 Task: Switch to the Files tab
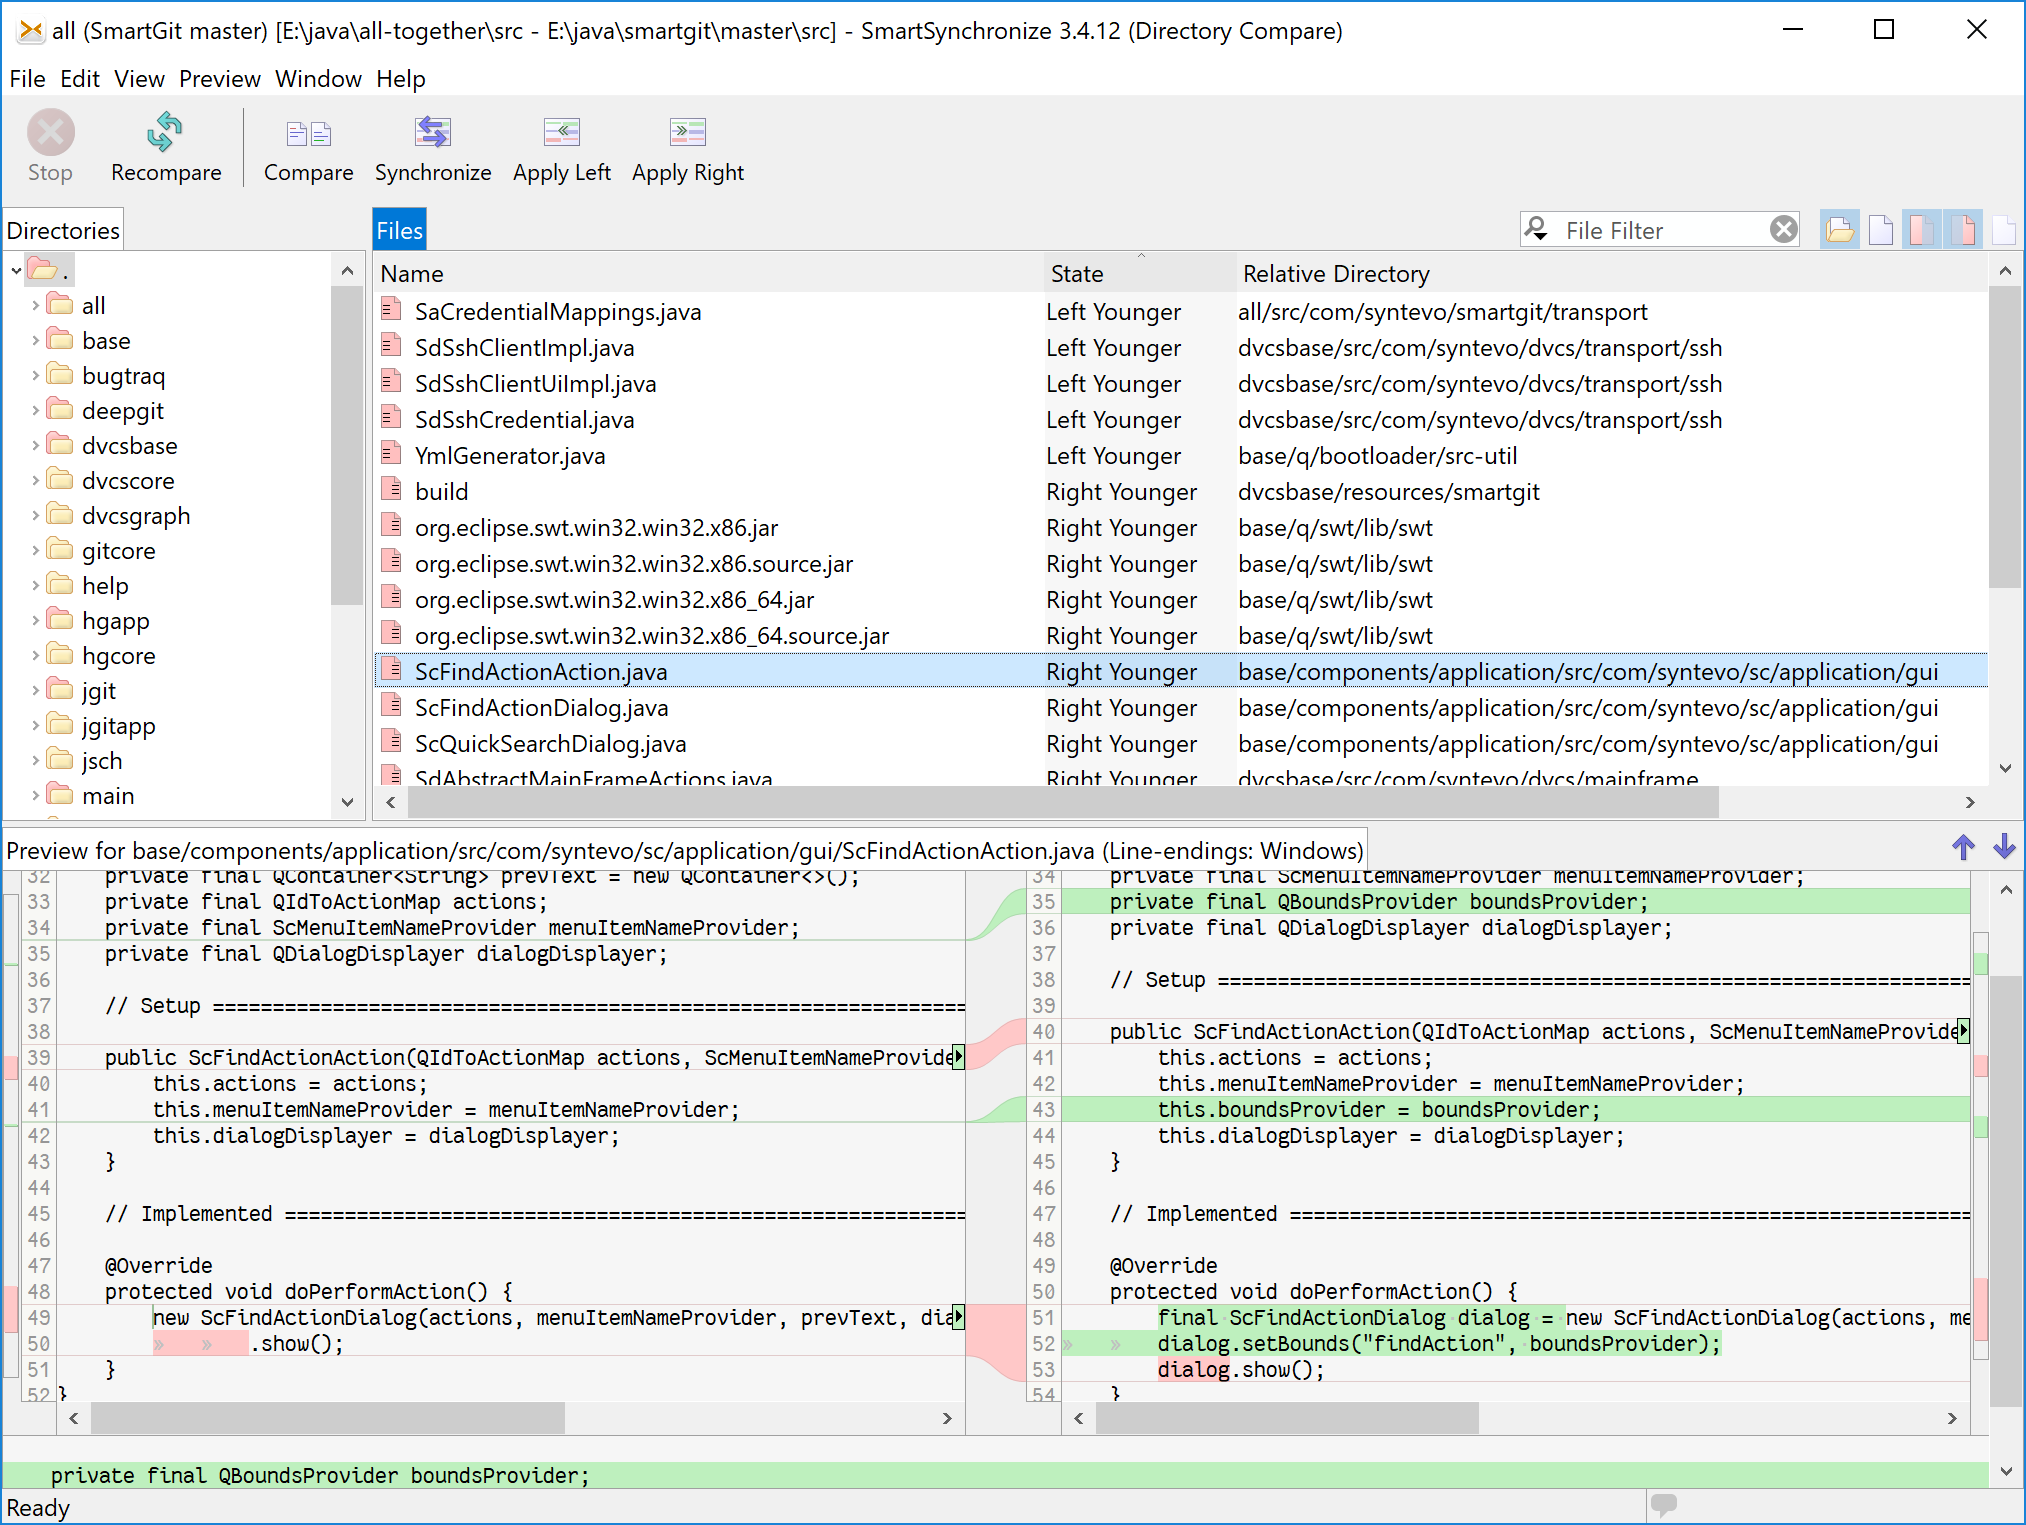click(x=399, y=229)
